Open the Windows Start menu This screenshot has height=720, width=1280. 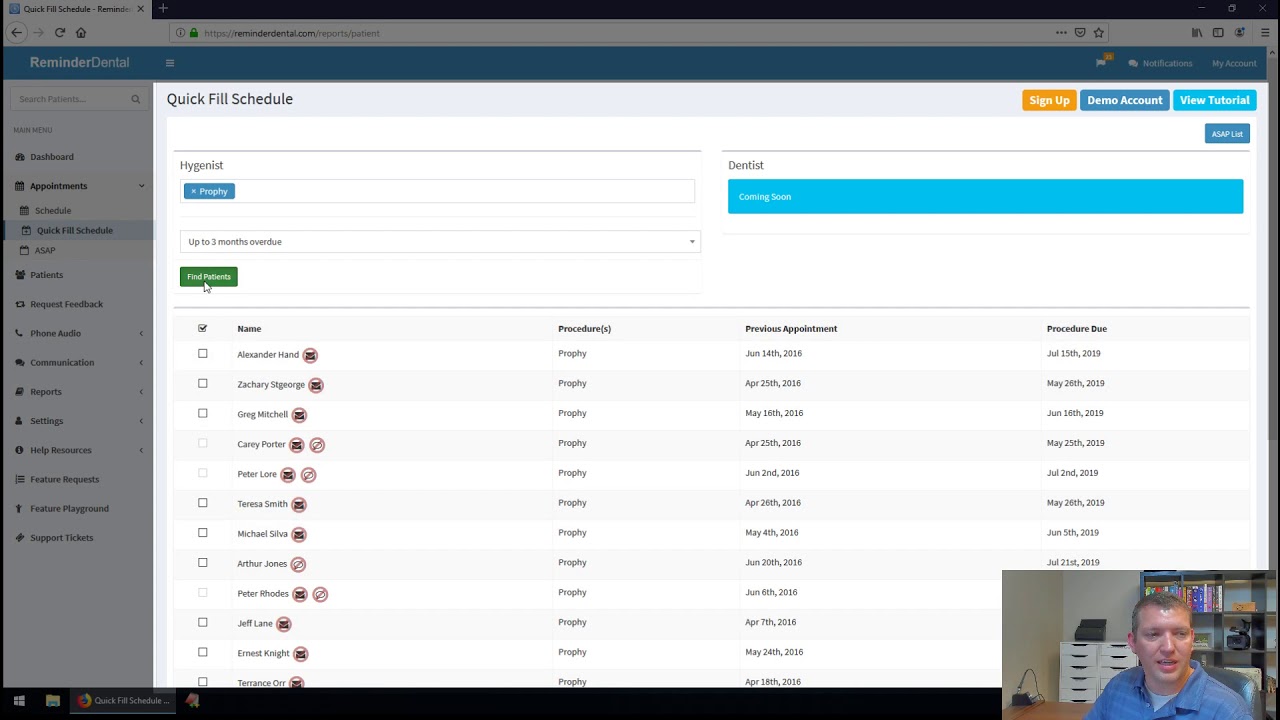(x=19, y=701)
